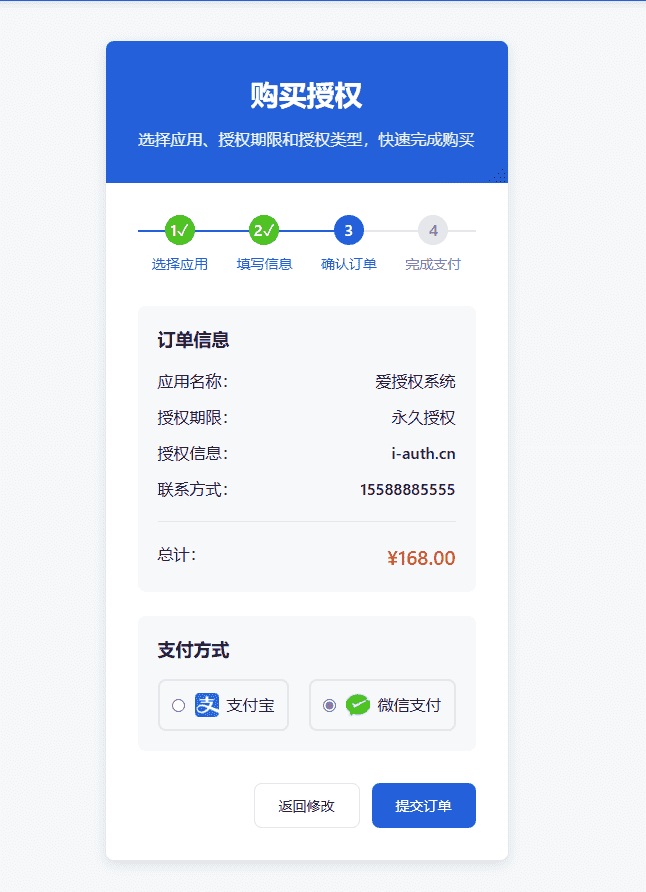
Task: Click the blue step 3 circle
Action: click(x=349, y=230)
